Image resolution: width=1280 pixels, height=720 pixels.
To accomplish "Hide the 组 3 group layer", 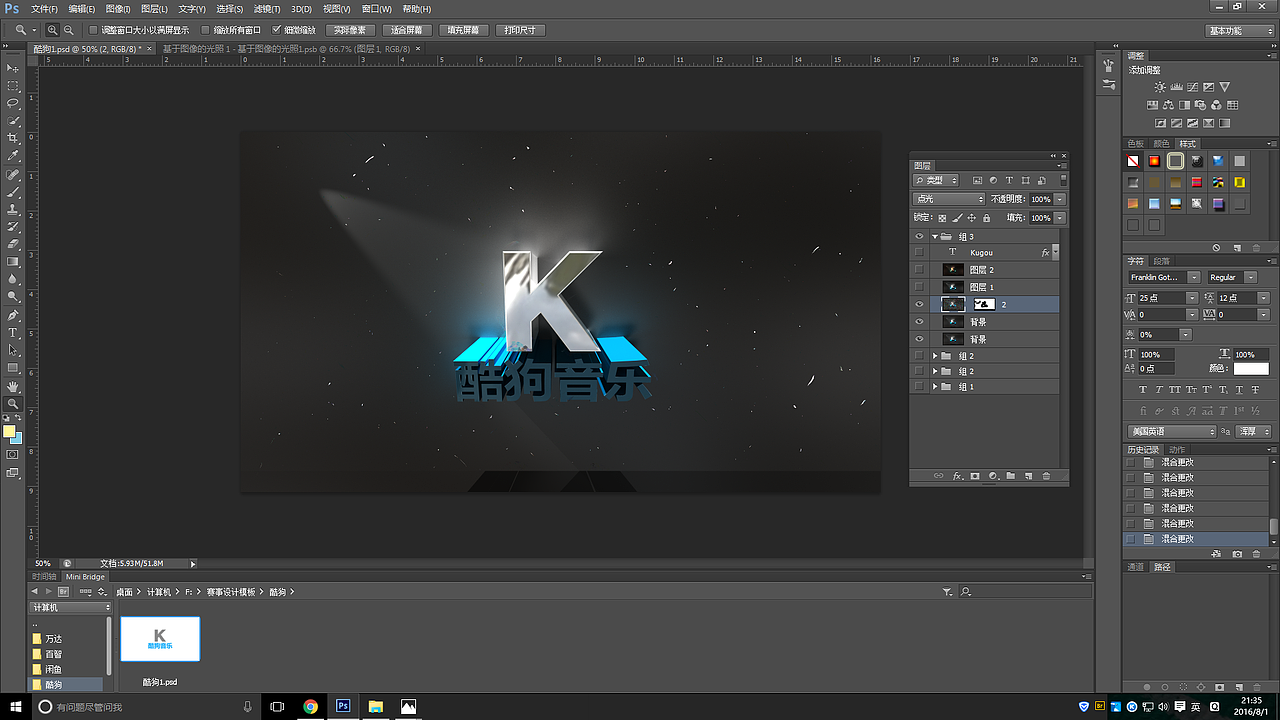I will 919,237.
